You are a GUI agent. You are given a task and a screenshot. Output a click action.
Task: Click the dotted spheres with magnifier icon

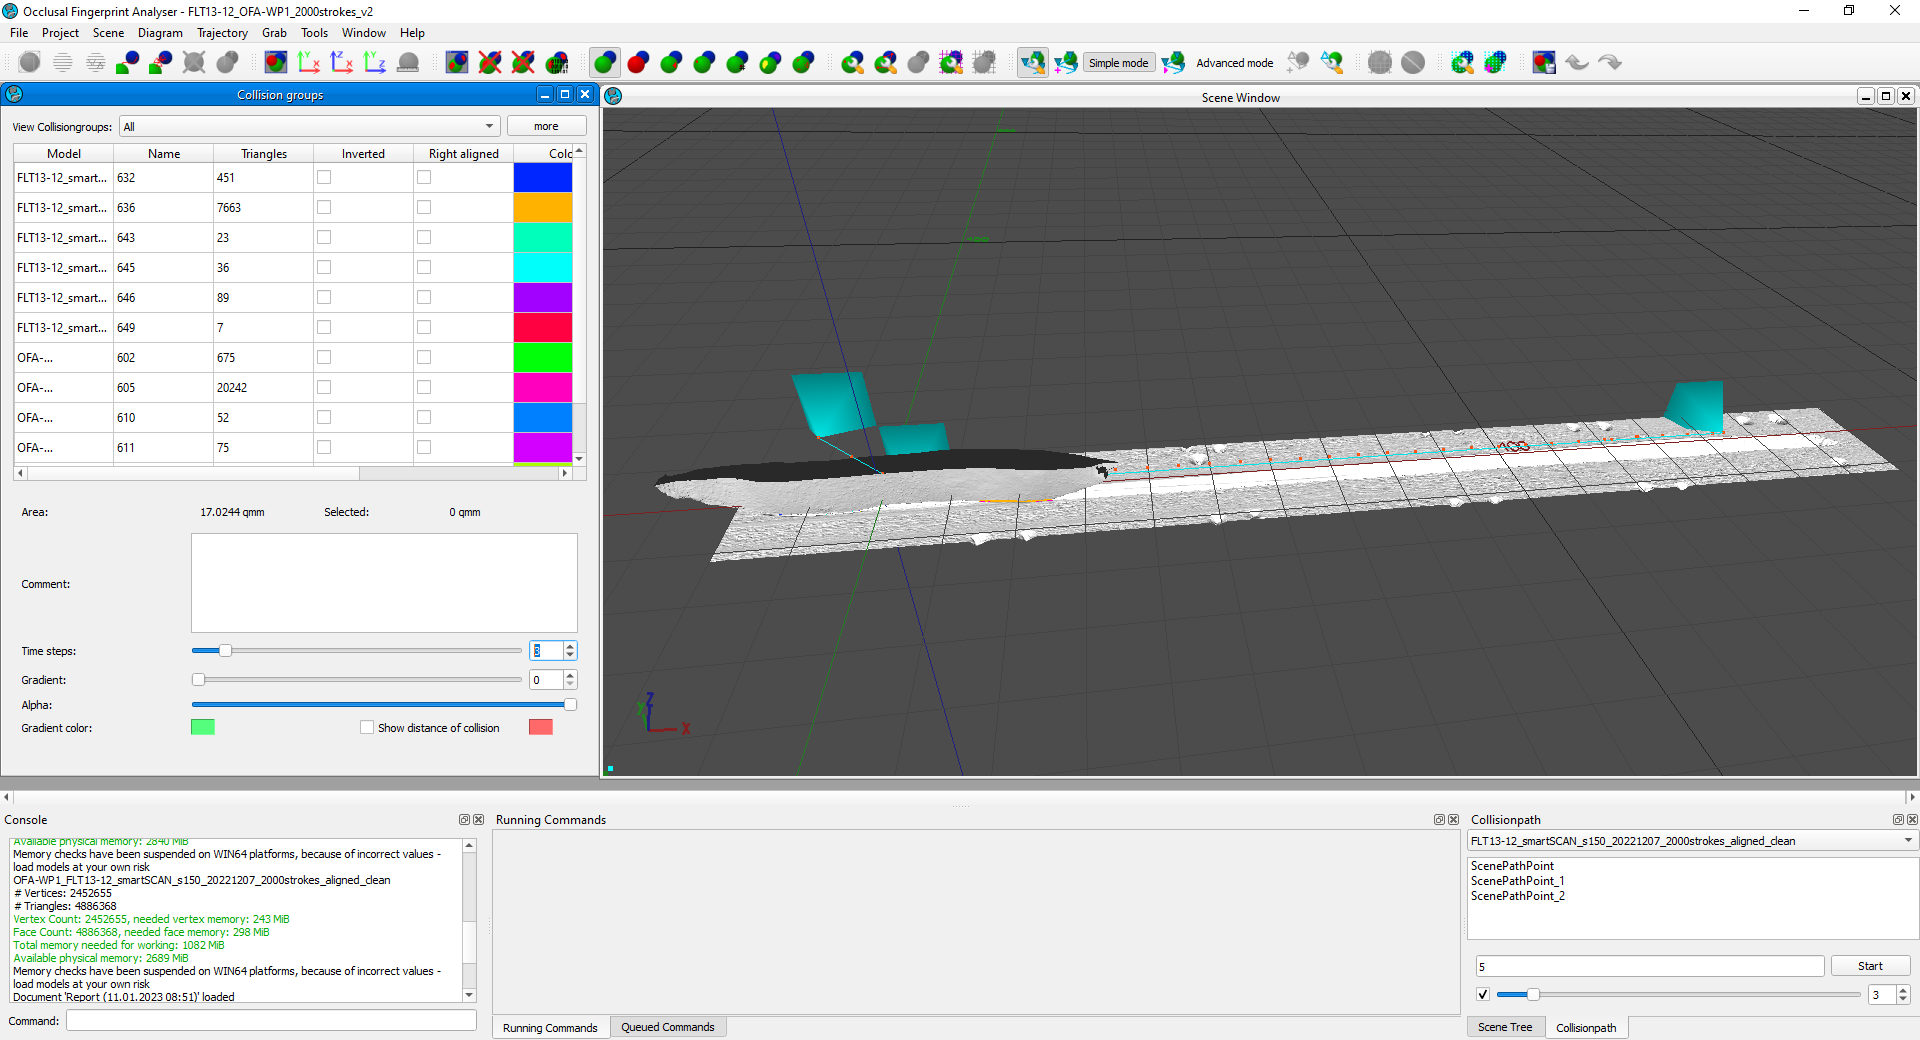[x=1462, y=63]
